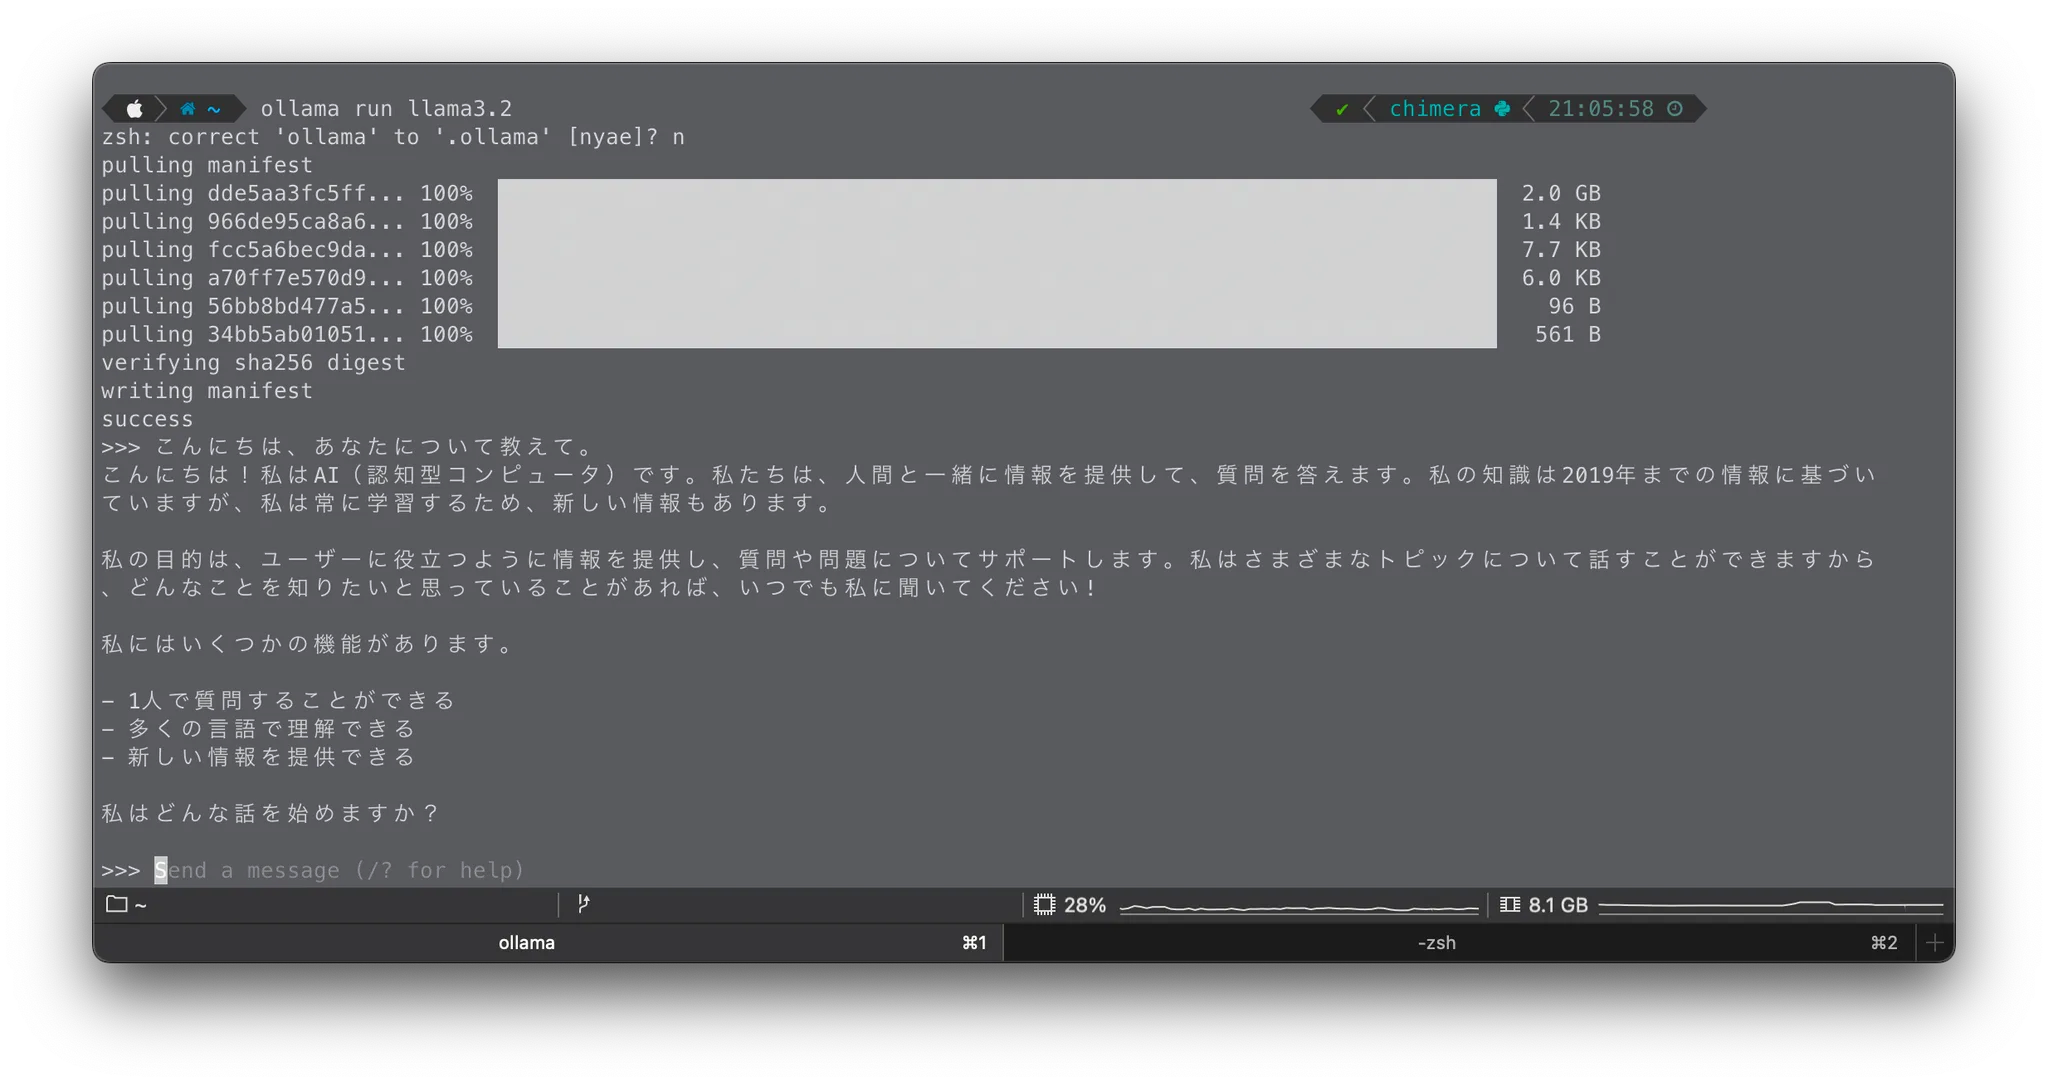Click the 'ollama run llama3.2' command text
2048x1085 pixels.
click(x=386, y=109)
